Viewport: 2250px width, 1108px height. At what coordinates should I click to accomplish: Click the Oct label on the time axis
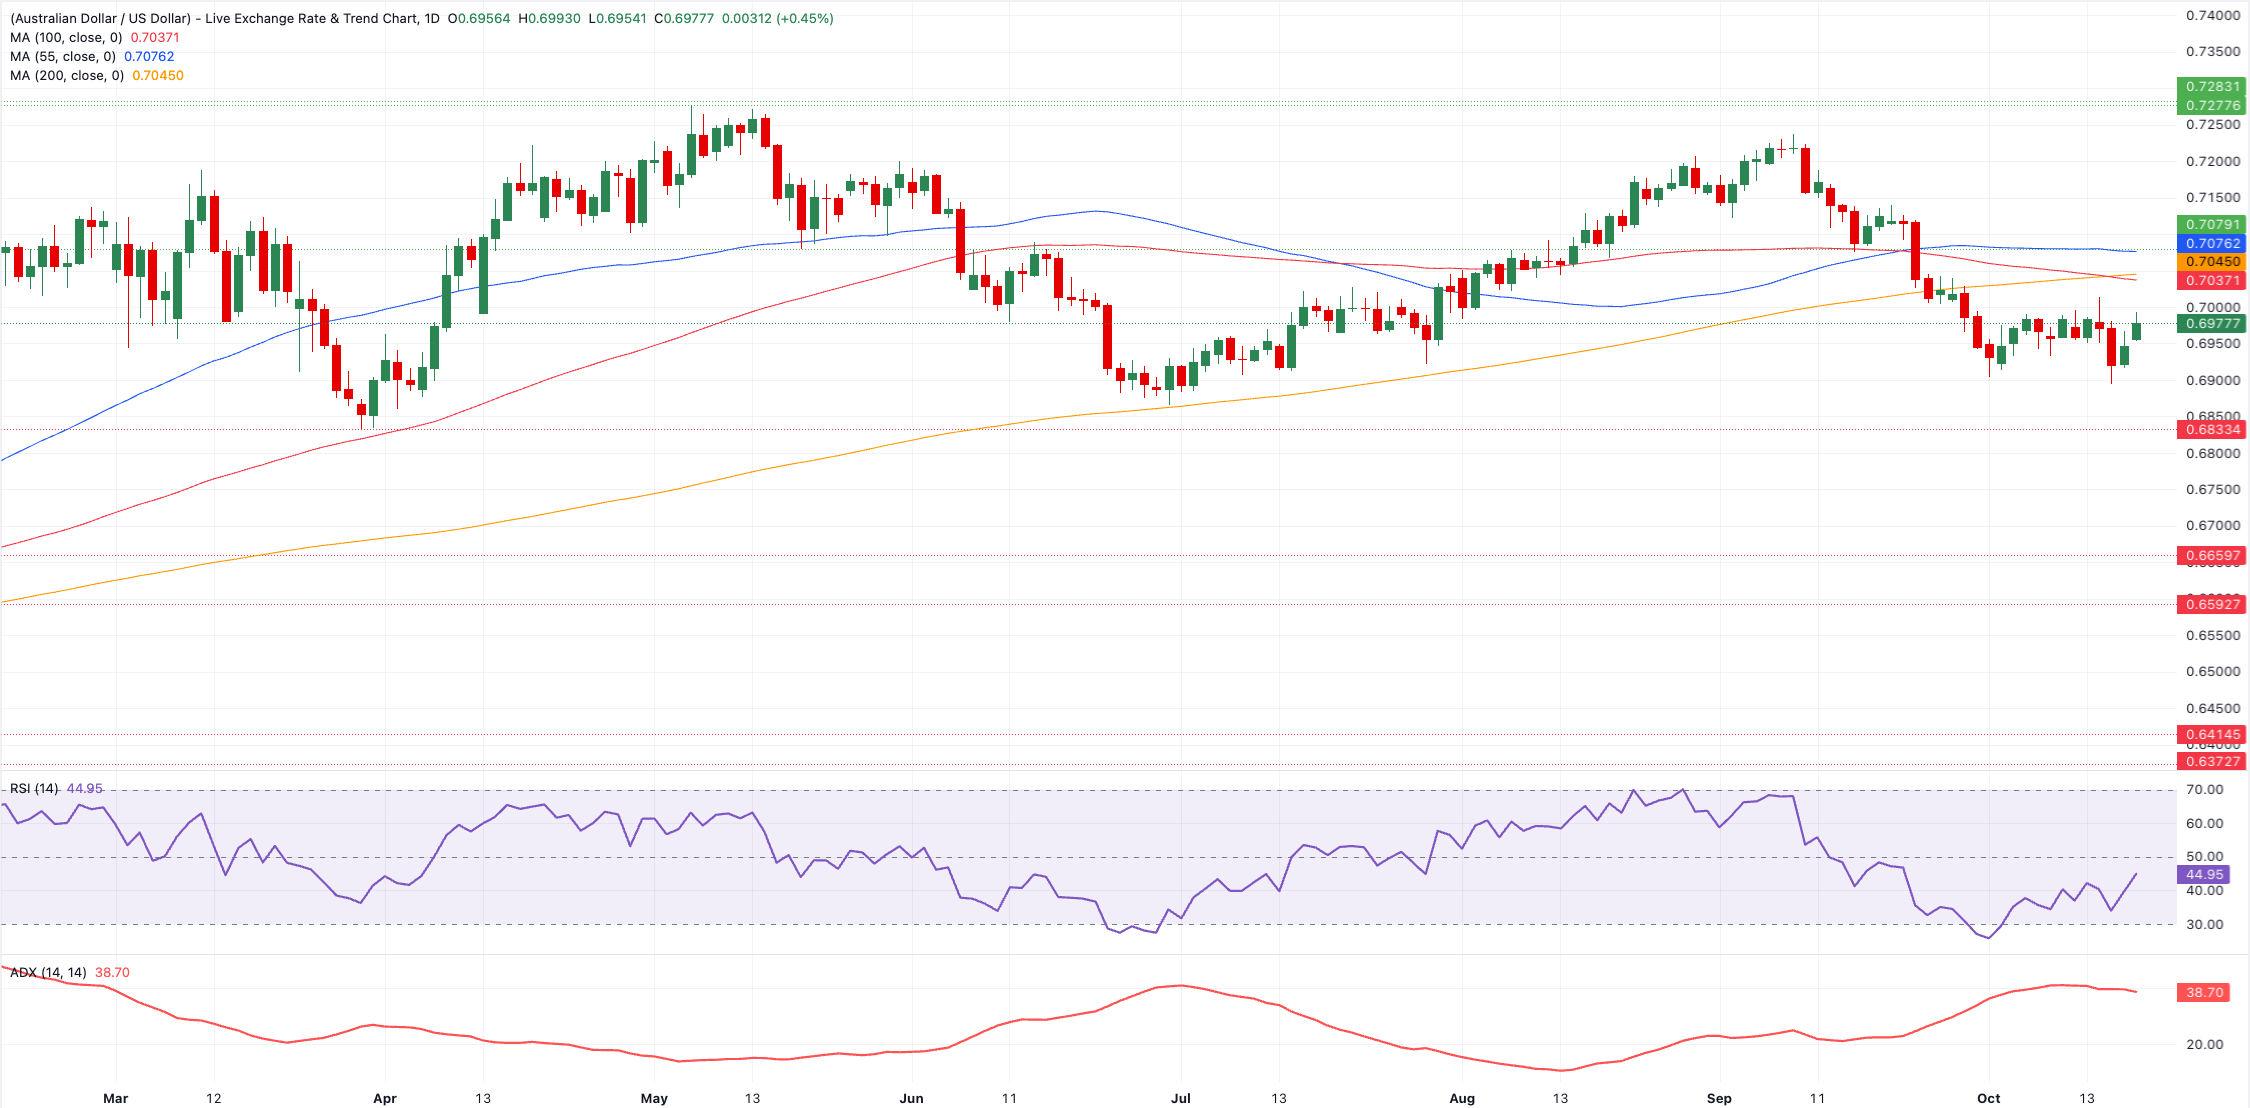point(1989,1098)
